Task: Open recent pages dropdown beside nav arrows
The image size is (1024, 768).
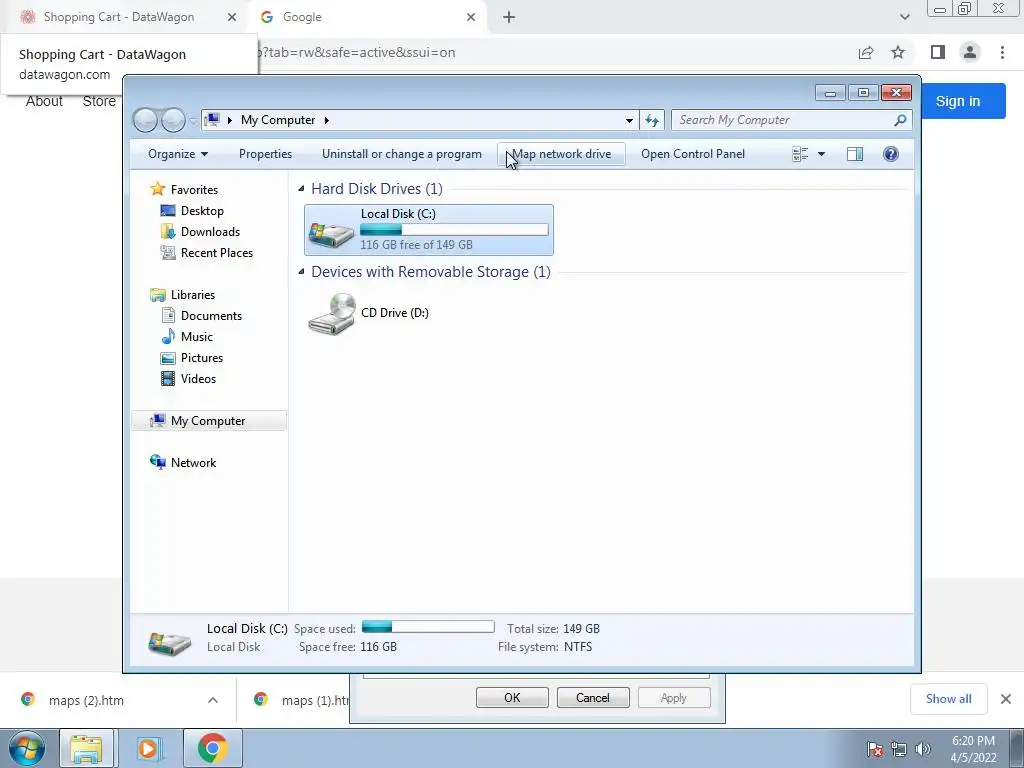Action: point(193,121)
